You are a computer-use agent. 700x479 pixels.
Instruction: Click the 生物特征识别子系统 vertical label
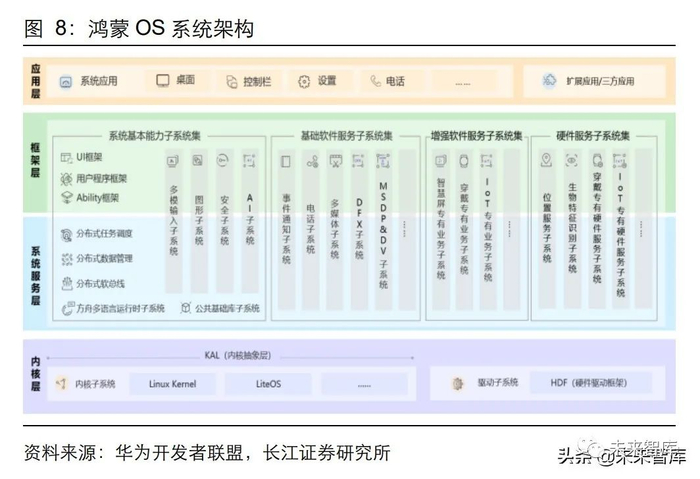(x=572, y=228)
